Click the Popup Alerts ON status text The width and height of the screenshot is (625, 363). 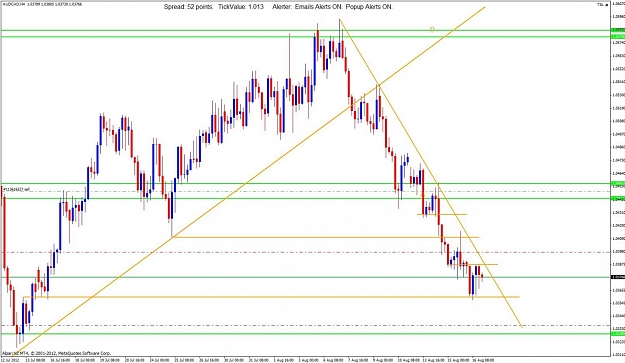pyautogui.click(x=369, y=7)
